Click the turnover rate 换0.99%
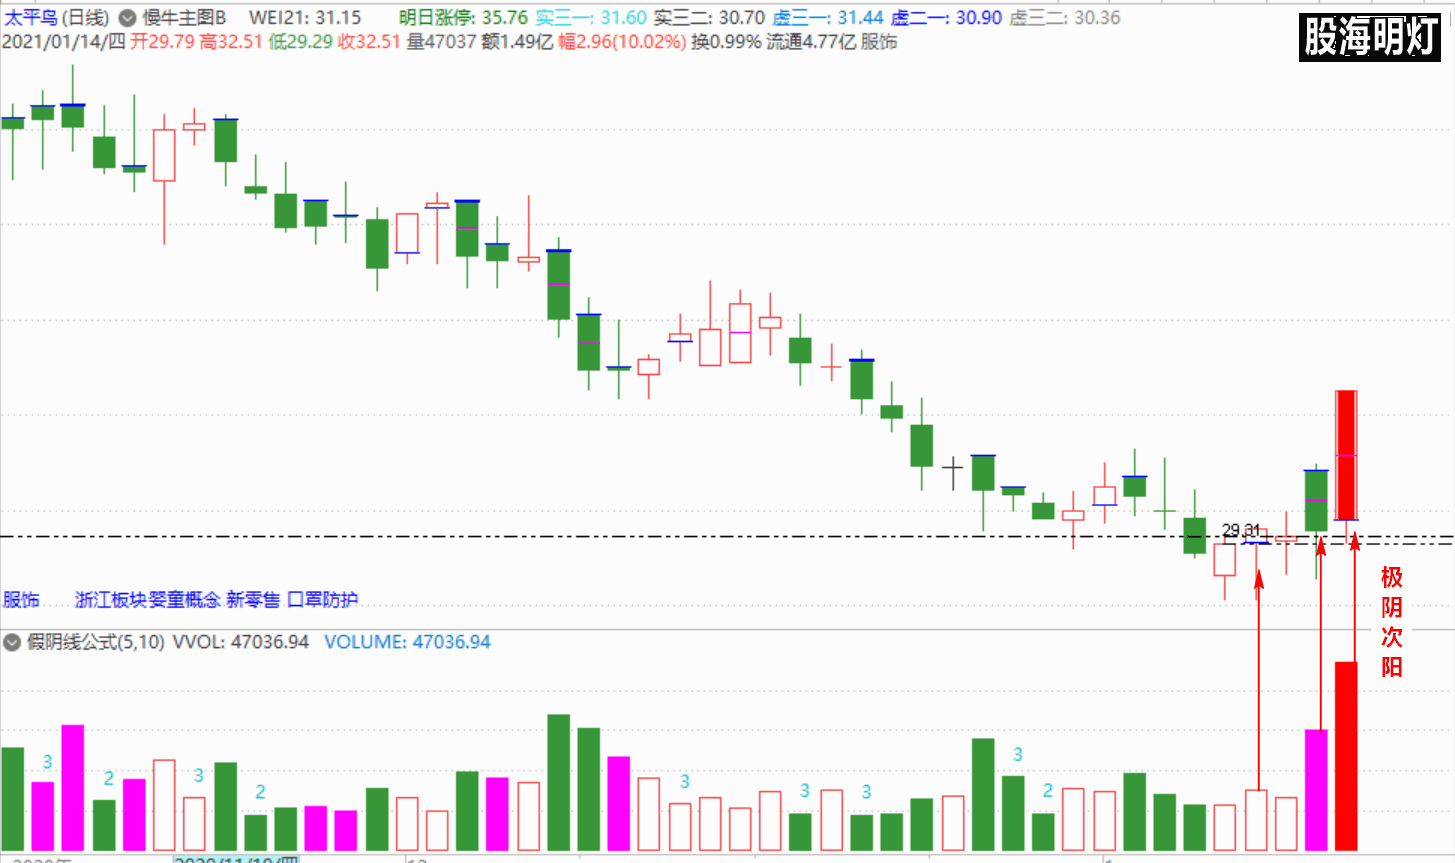 tap(727, 42)
